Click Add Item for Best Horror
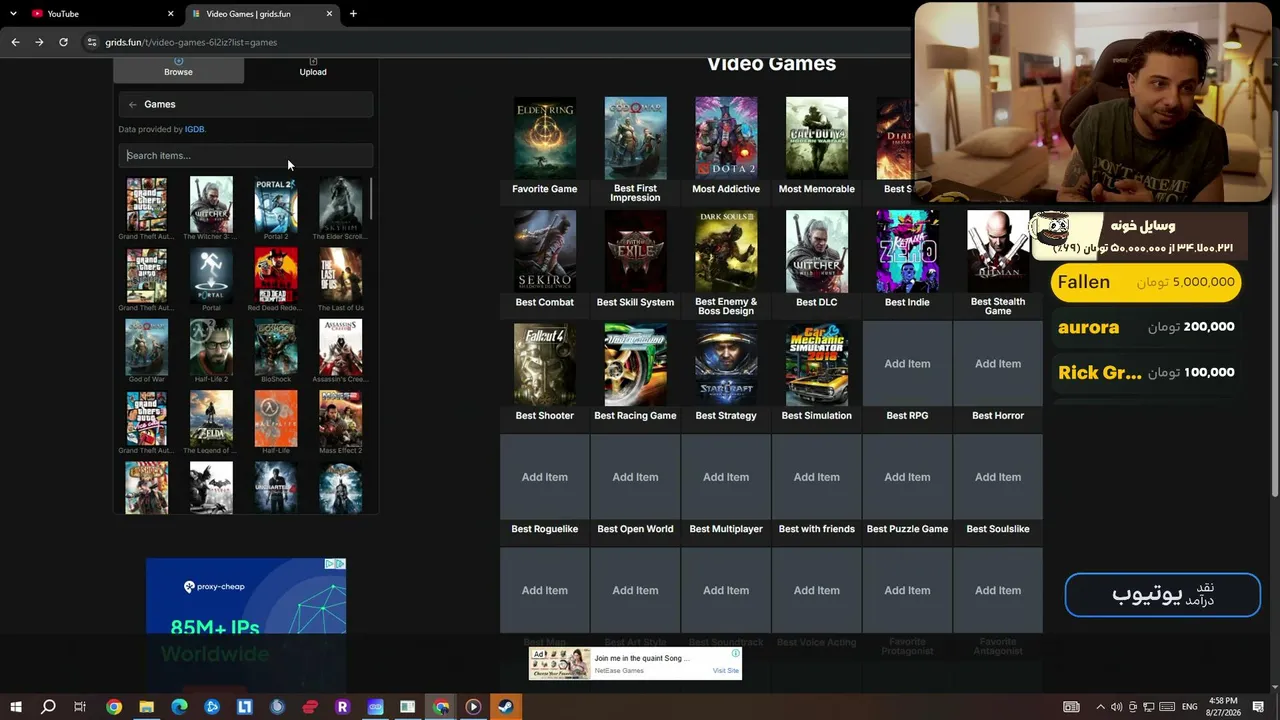This screenshot has width=1280, height=720. point(998,364)
